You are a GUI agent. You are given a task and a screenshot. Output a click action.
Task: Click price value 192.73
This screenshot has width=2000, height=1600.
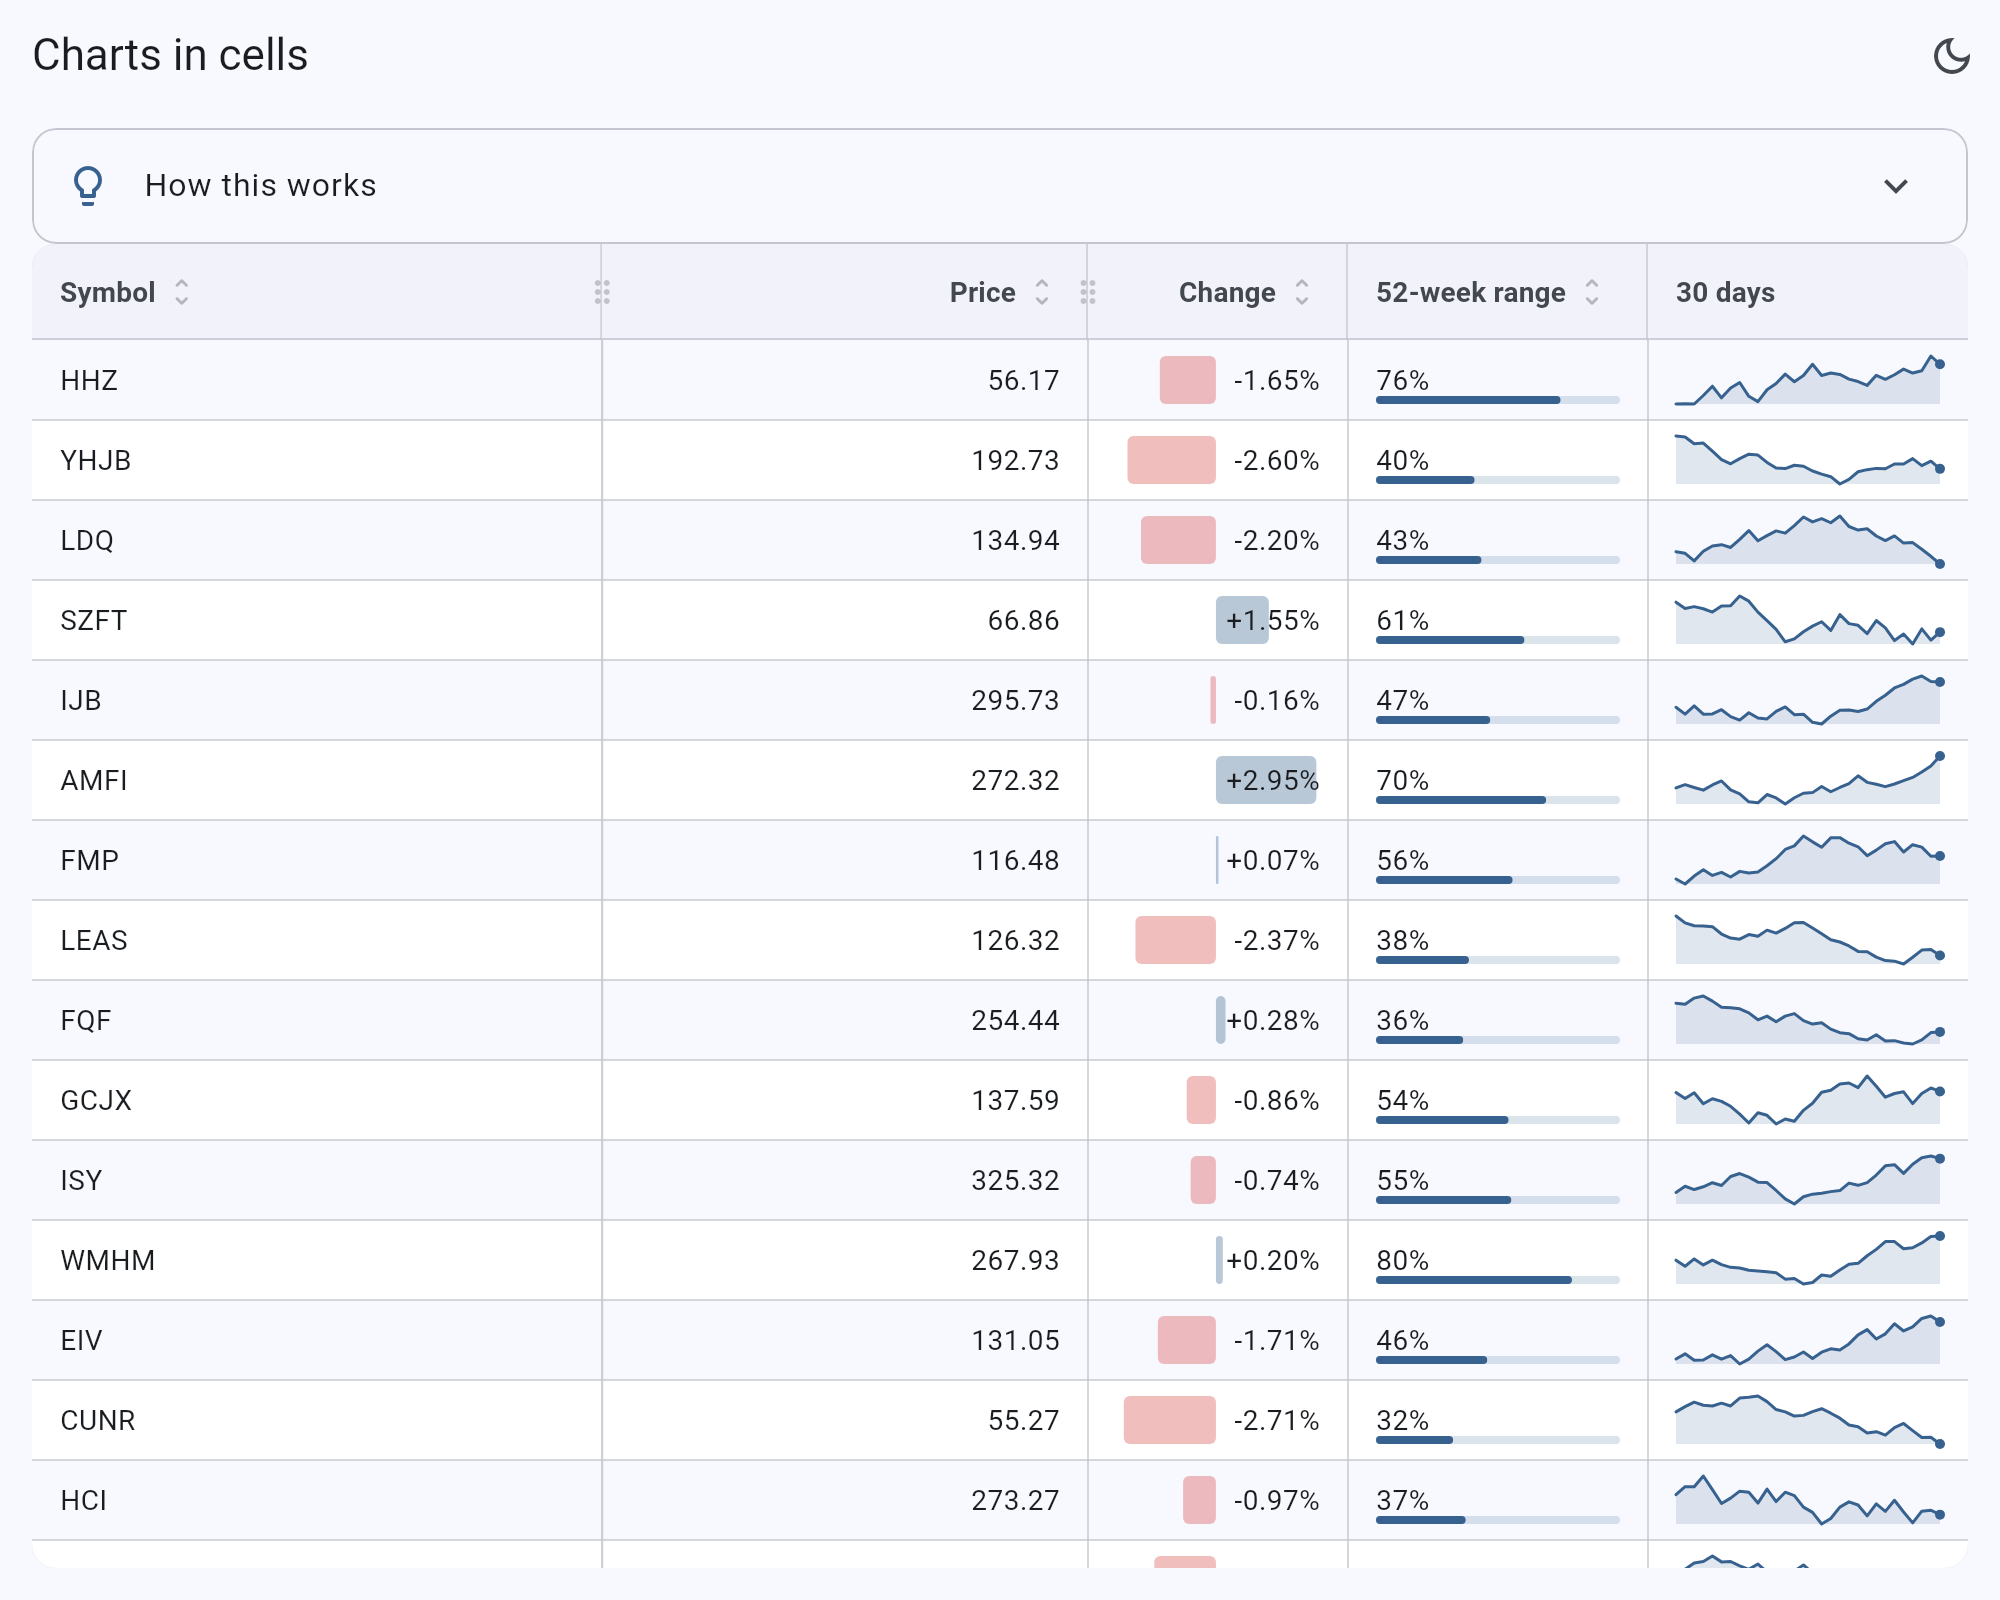click(1015, 460)
